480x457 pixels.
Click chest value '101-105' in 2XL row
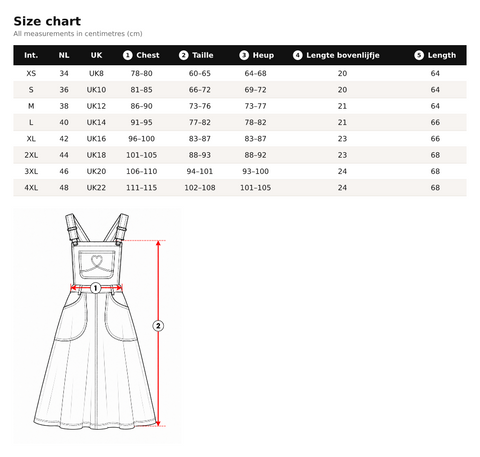141,155
